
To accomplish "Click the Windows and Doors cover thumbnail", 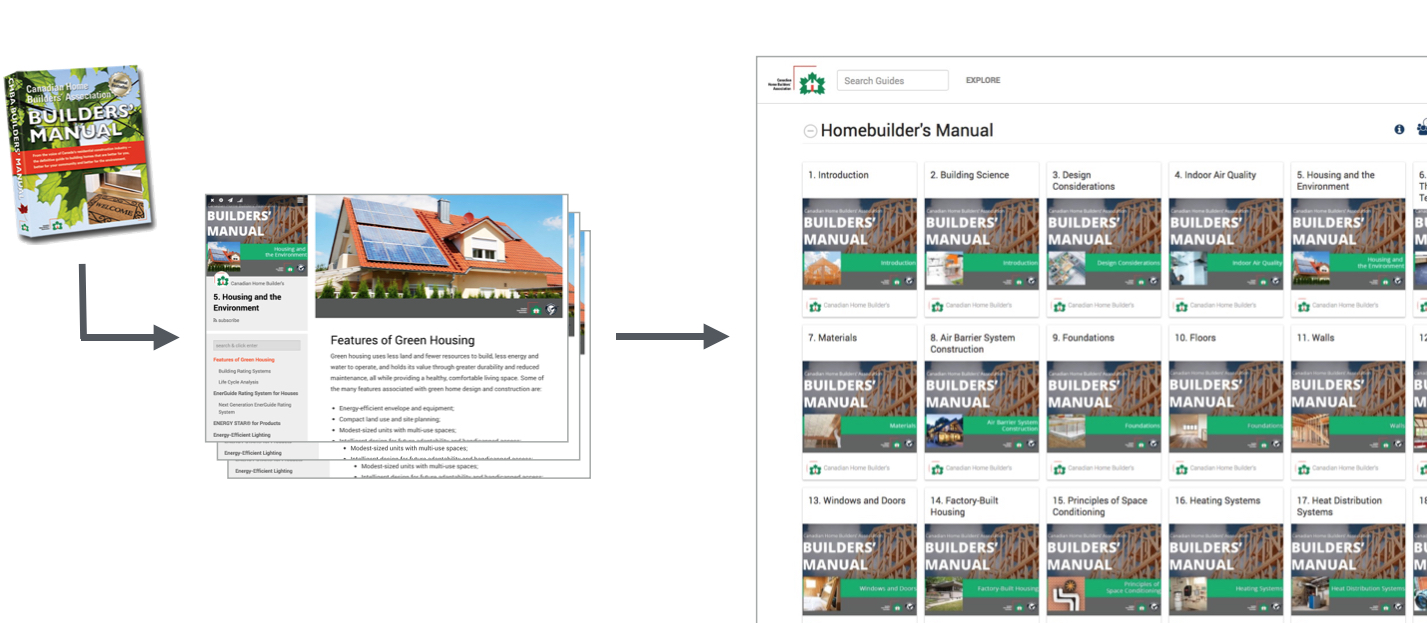I will tap(860, 569).
